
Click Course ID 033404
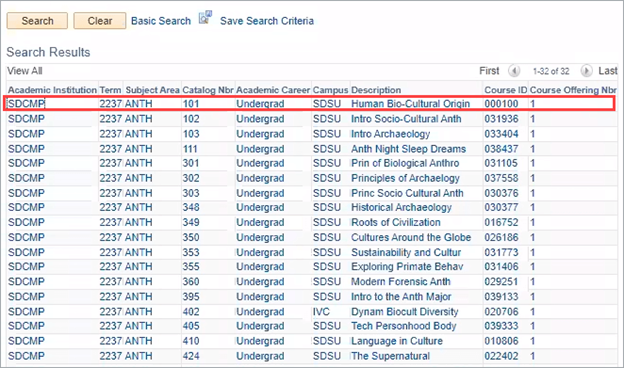501,134
